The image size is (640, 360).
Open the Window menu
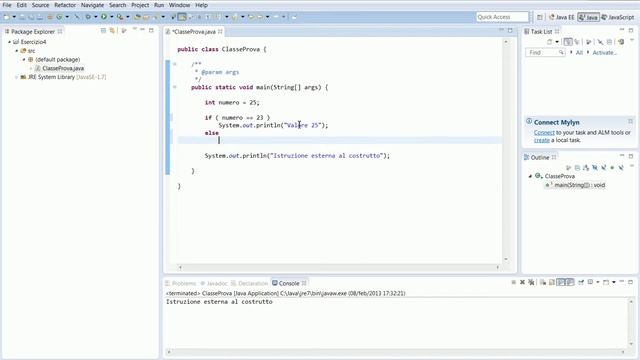[x=179, y=5]
